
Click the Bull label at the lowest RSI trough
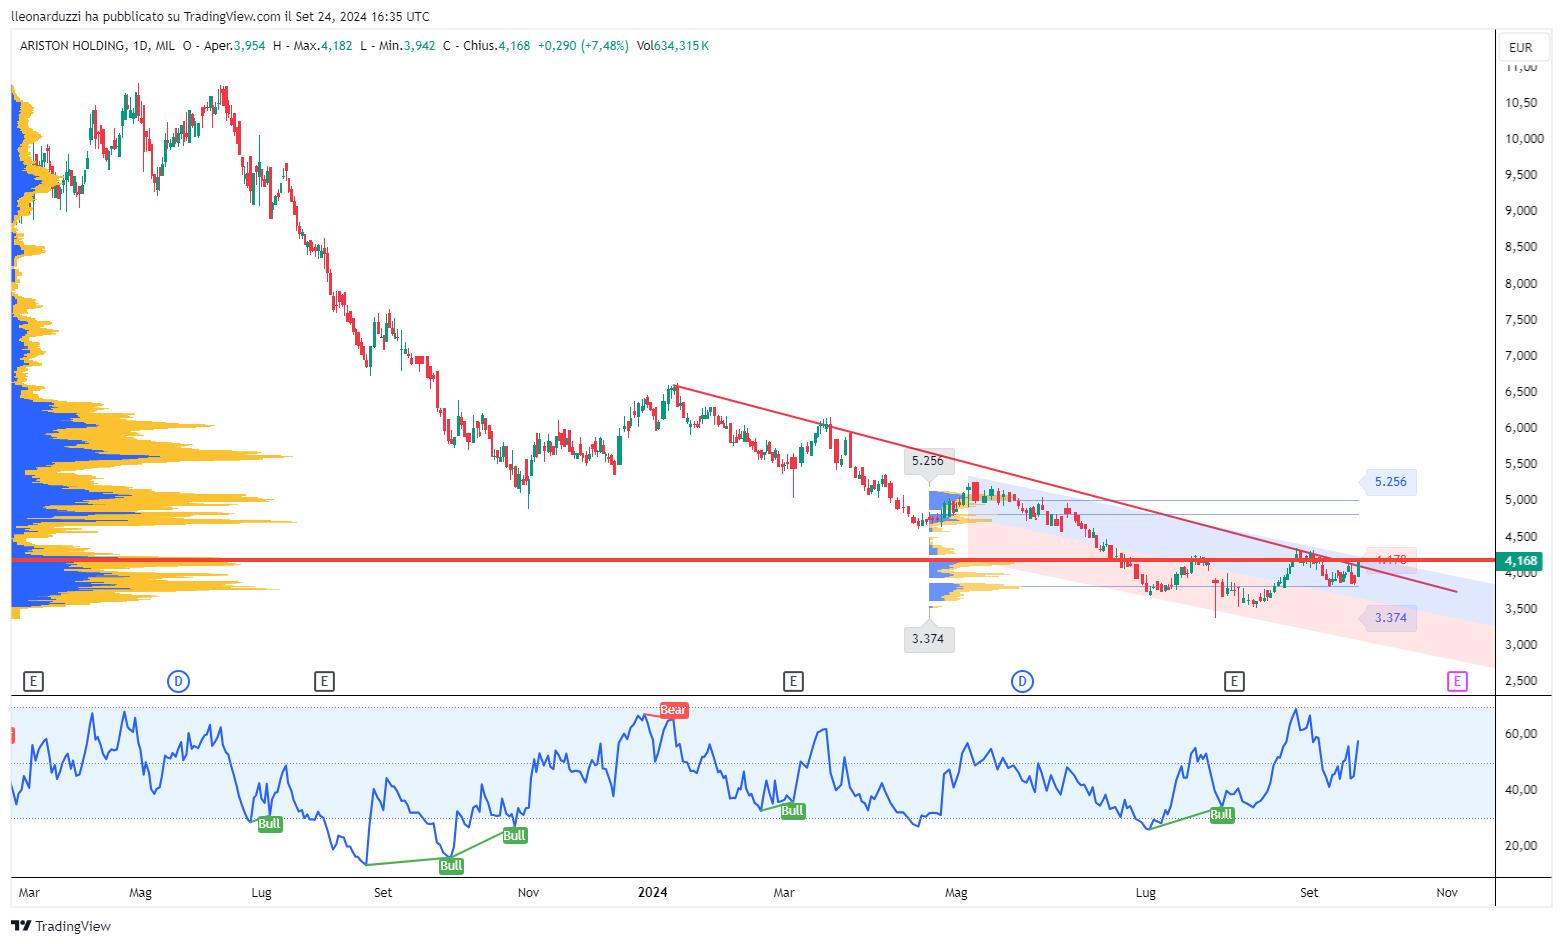[x=451, y=865]
